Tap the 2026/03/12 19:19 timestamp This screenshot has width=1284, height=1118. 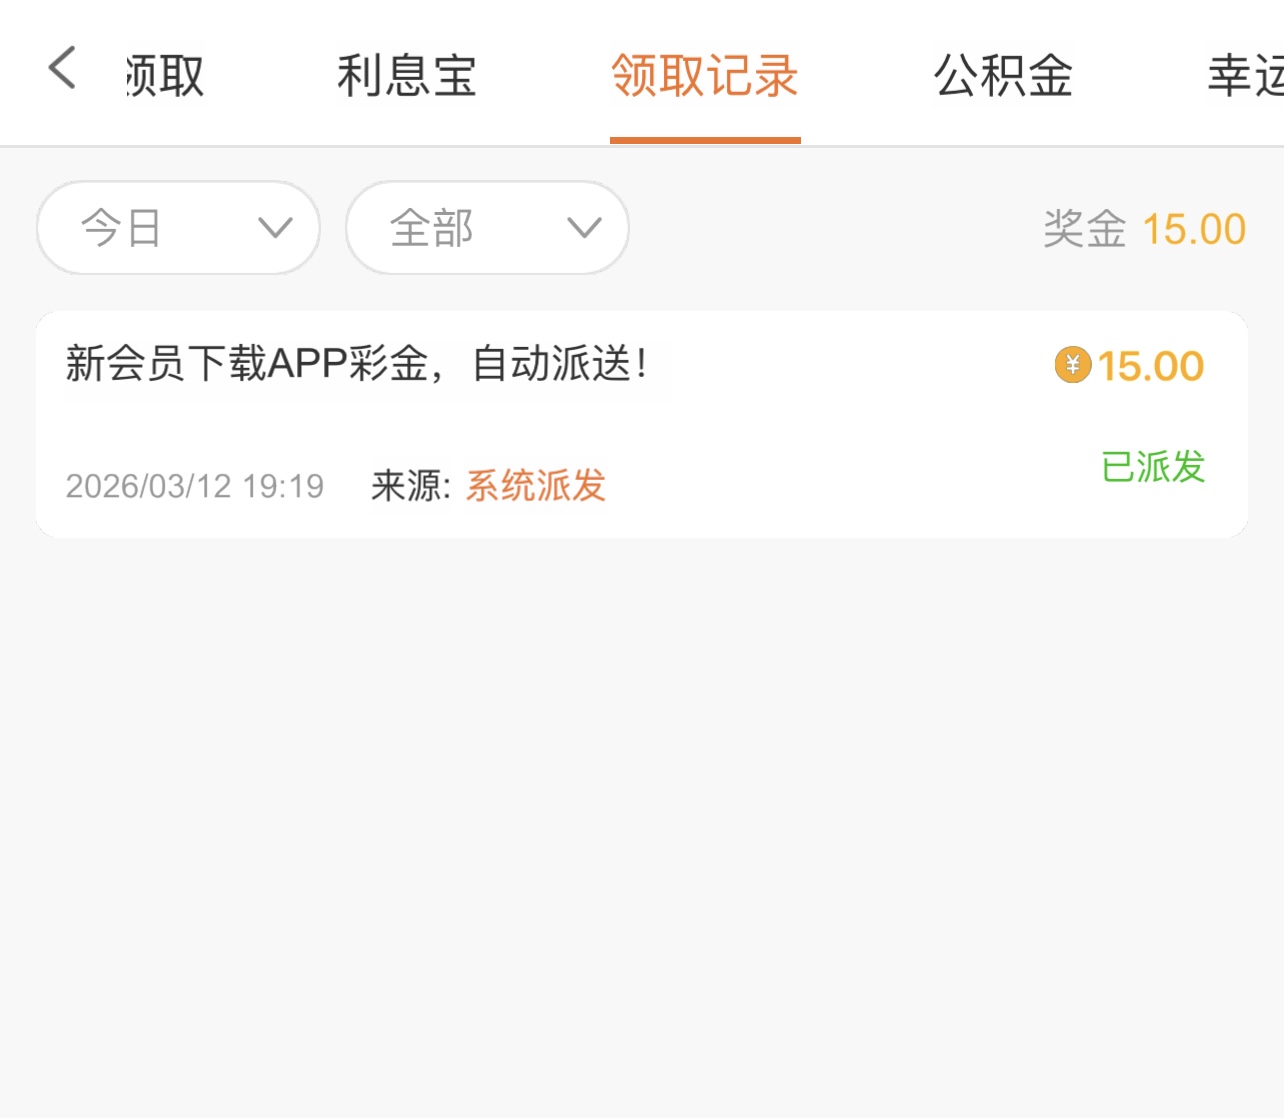pos(195,486)
